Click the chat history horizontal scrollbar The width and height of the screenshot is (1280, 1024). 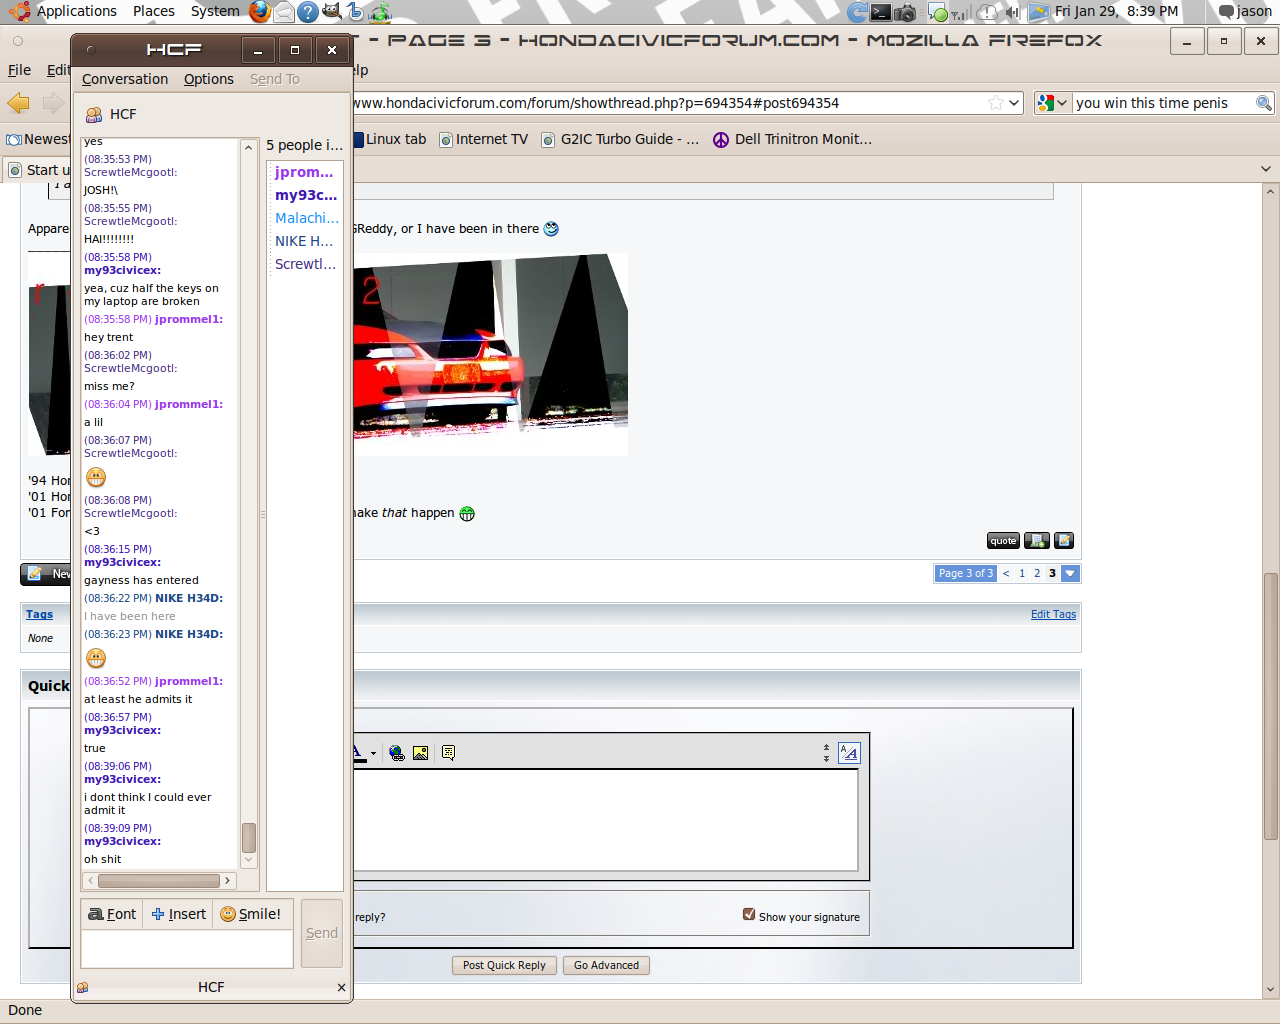[159, 881]
